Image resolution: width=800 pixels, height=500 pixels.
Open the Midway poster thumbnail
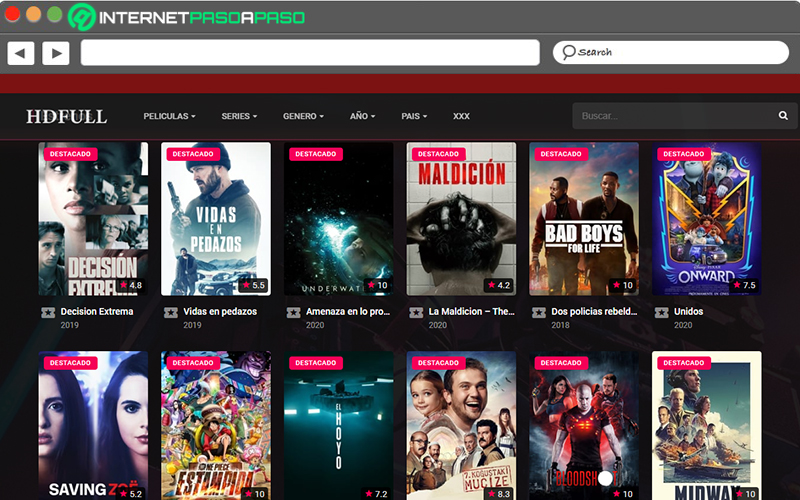coord(707,426)
